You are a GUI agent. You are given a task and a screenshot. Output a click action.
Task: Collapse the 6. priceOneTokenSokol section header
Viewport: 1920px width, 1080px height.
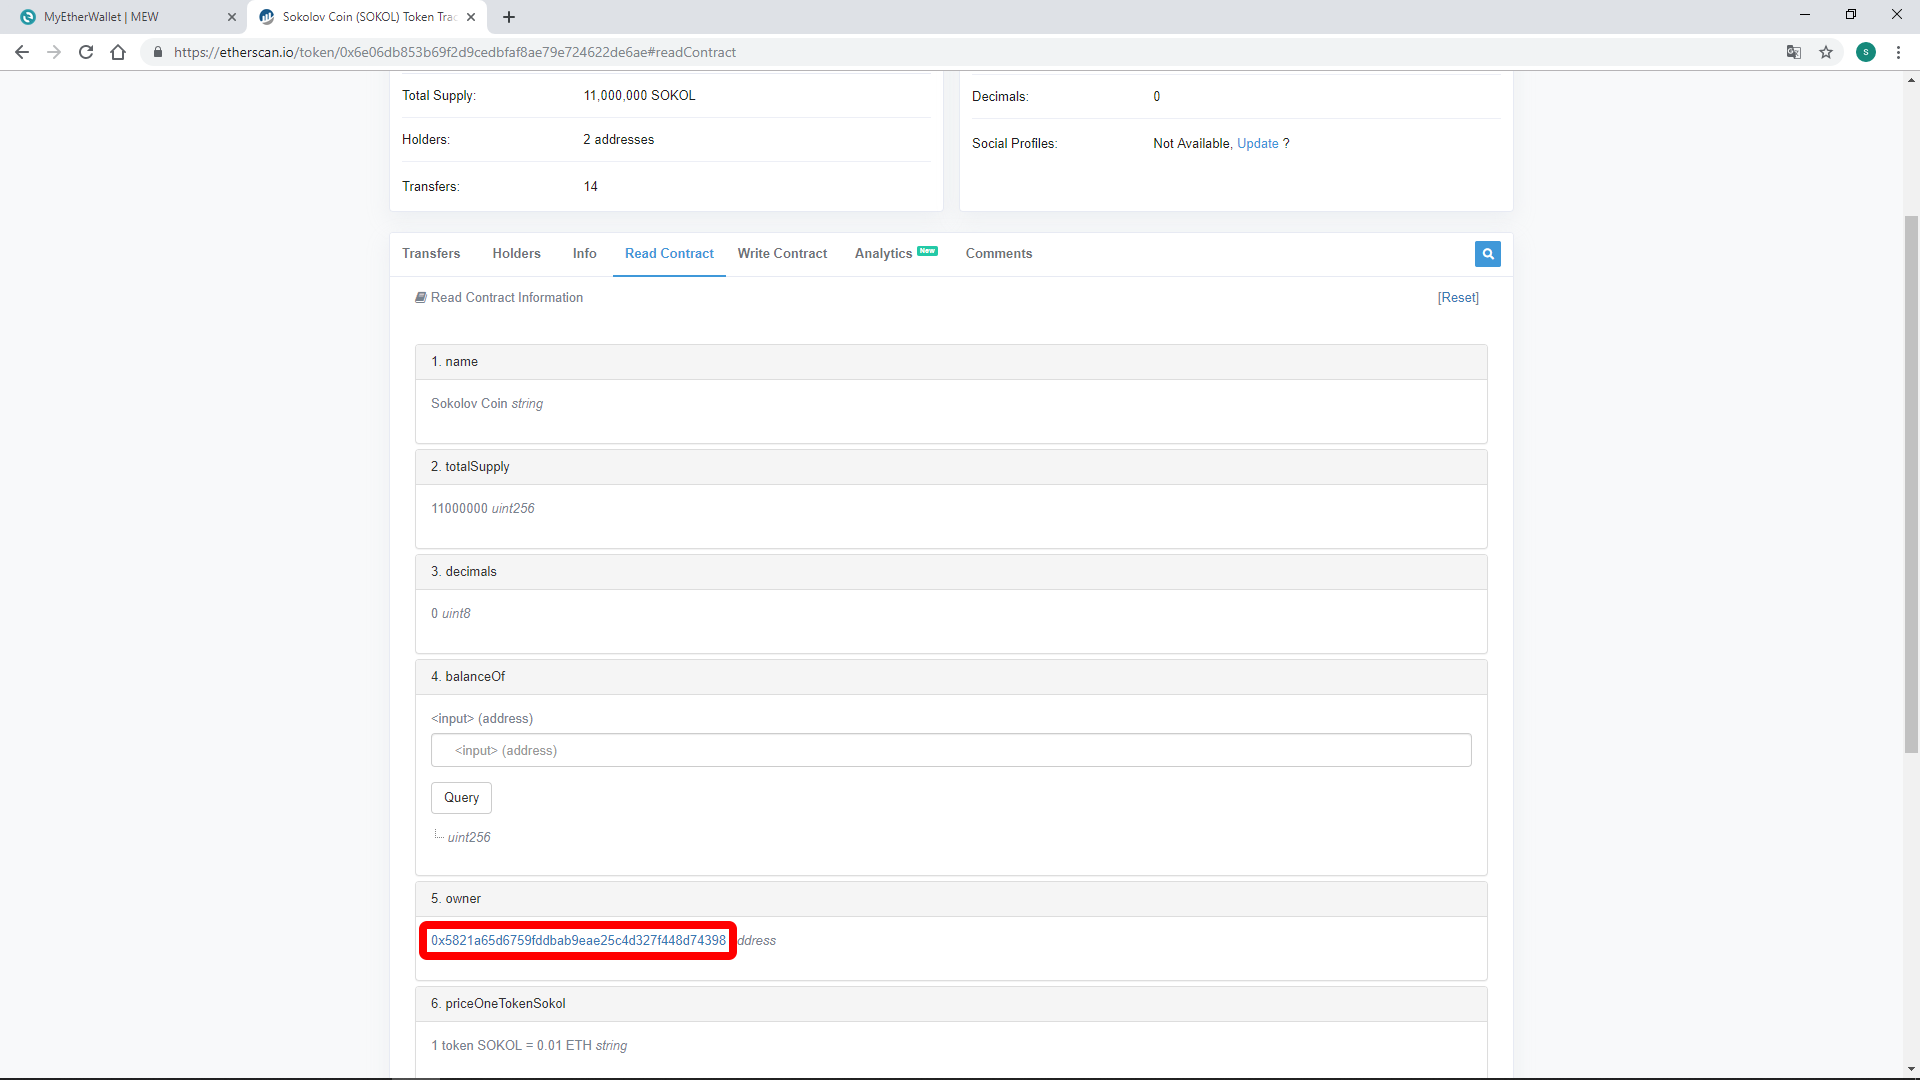tap(951, 1004)
